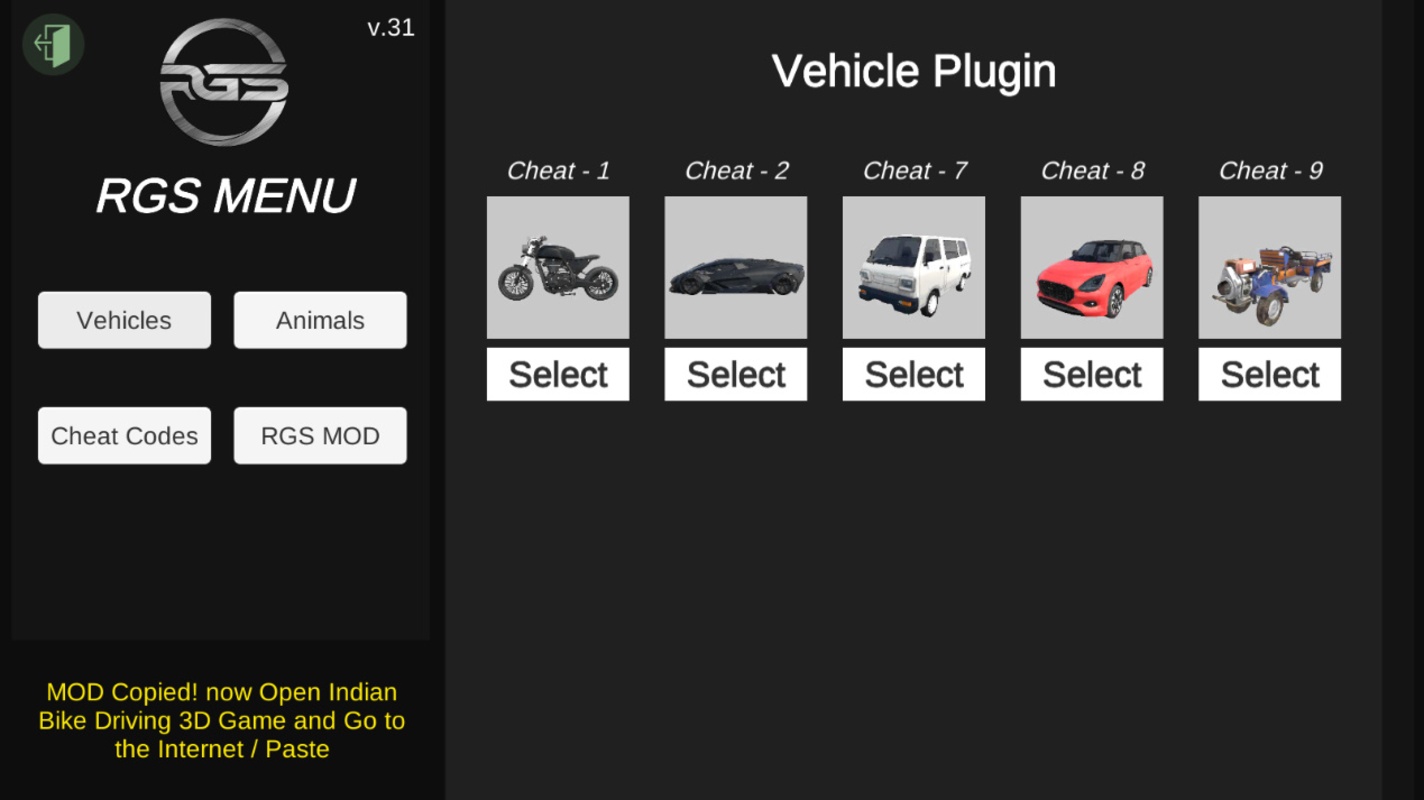The image size is (1424, 800).
Task: Click the red hatchback car thumbnail
Action: click(x=1092, y=267)
